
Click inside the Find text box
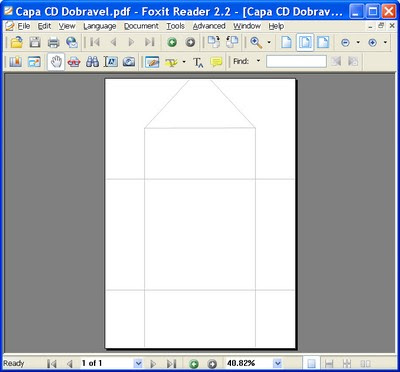click(x=296, y=61)
